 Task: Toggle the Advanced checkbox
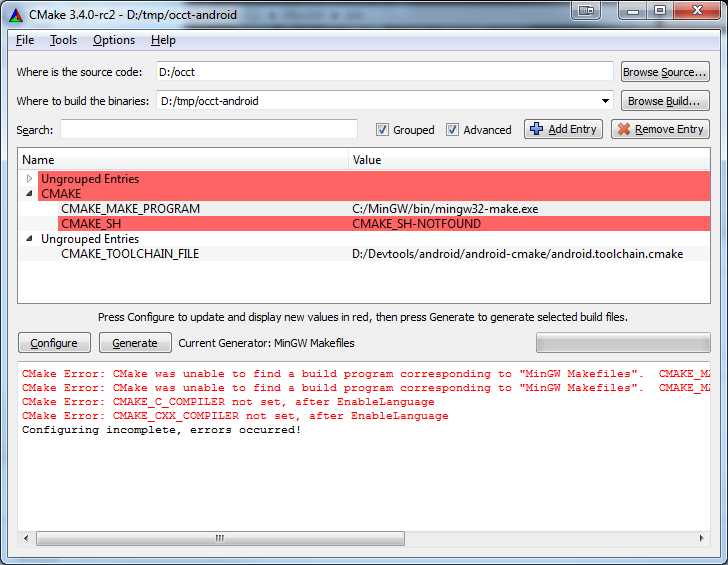tap(452, 130)
